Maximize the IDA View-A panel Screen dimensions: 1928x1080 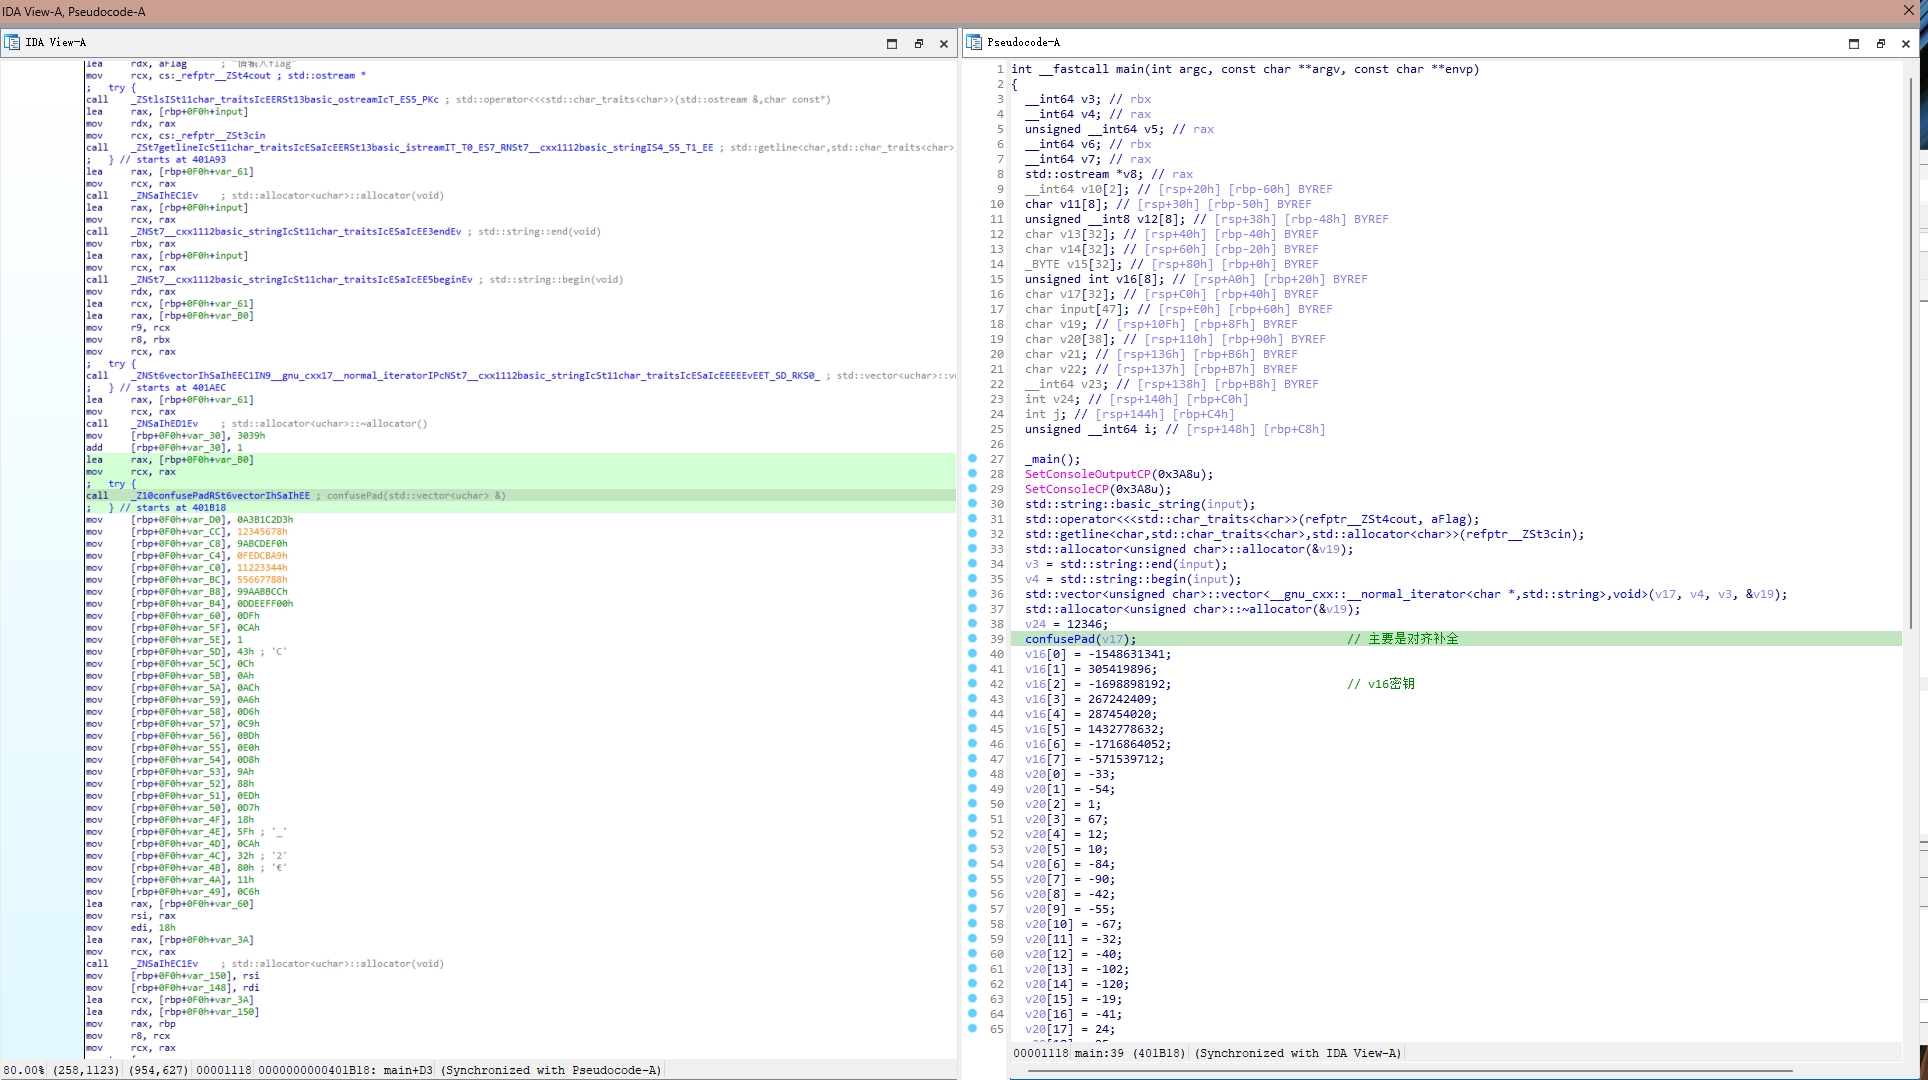click(x=892, y=43)
